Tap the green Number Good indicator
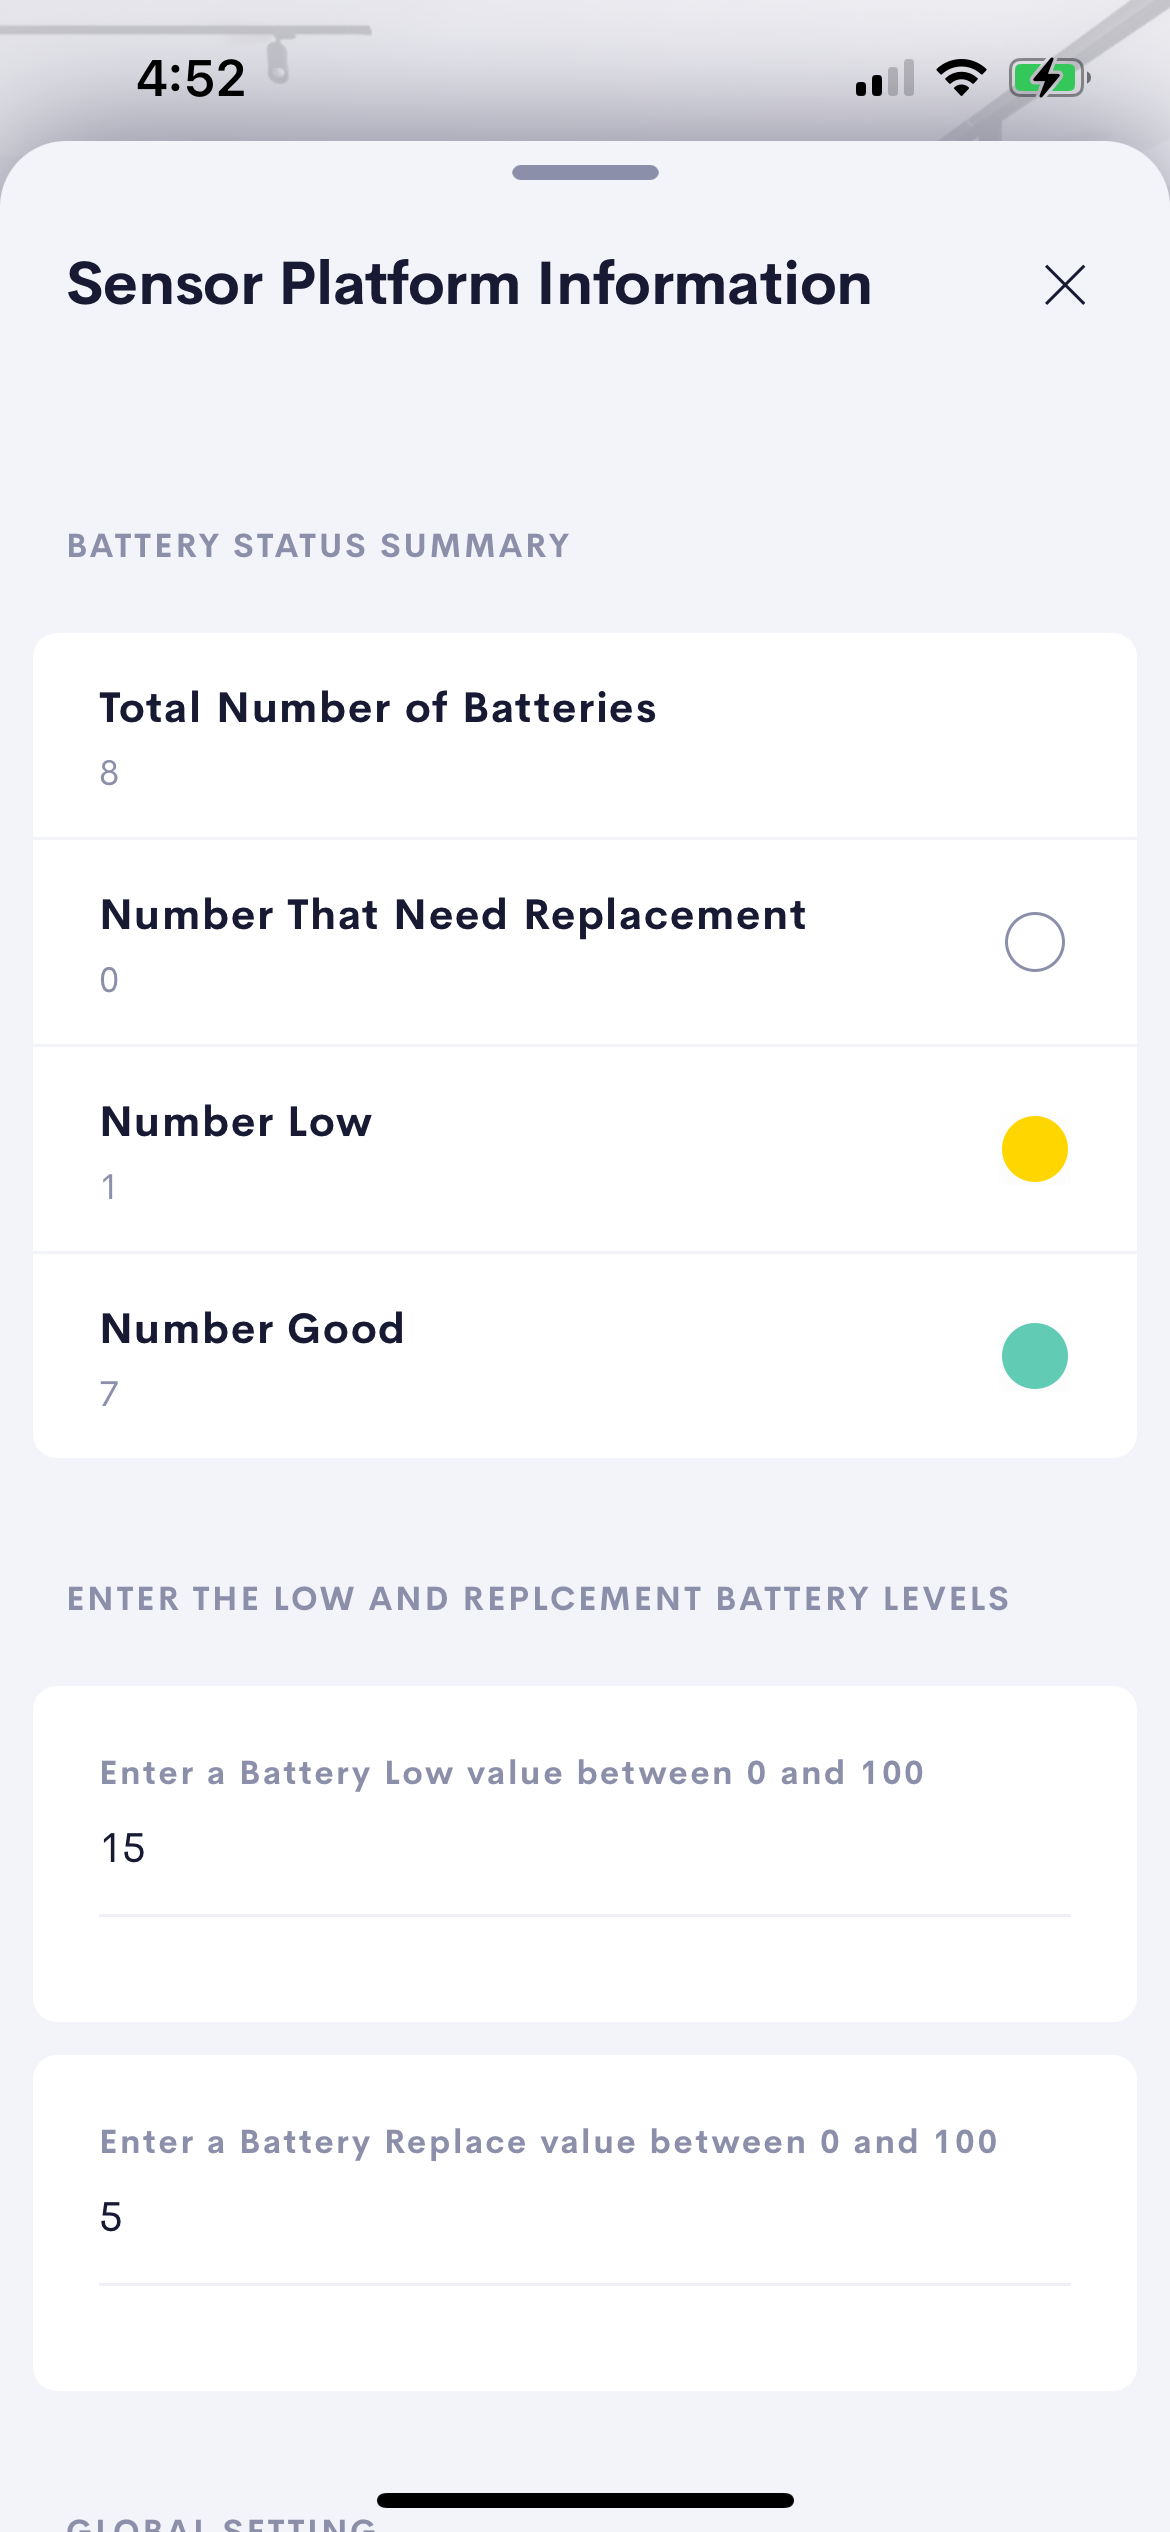Image resolution: width=1170 pixels, height=2532 pixels. (x=1035, y=1356)
